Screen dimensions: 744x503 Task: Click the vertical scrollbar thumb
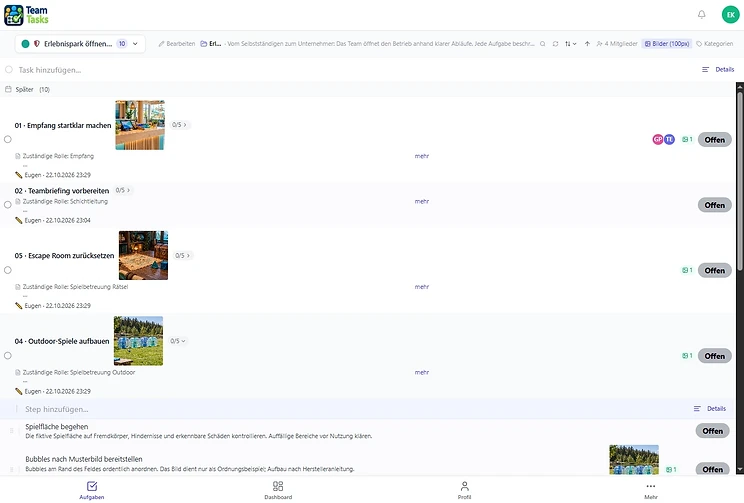point(740,182)
